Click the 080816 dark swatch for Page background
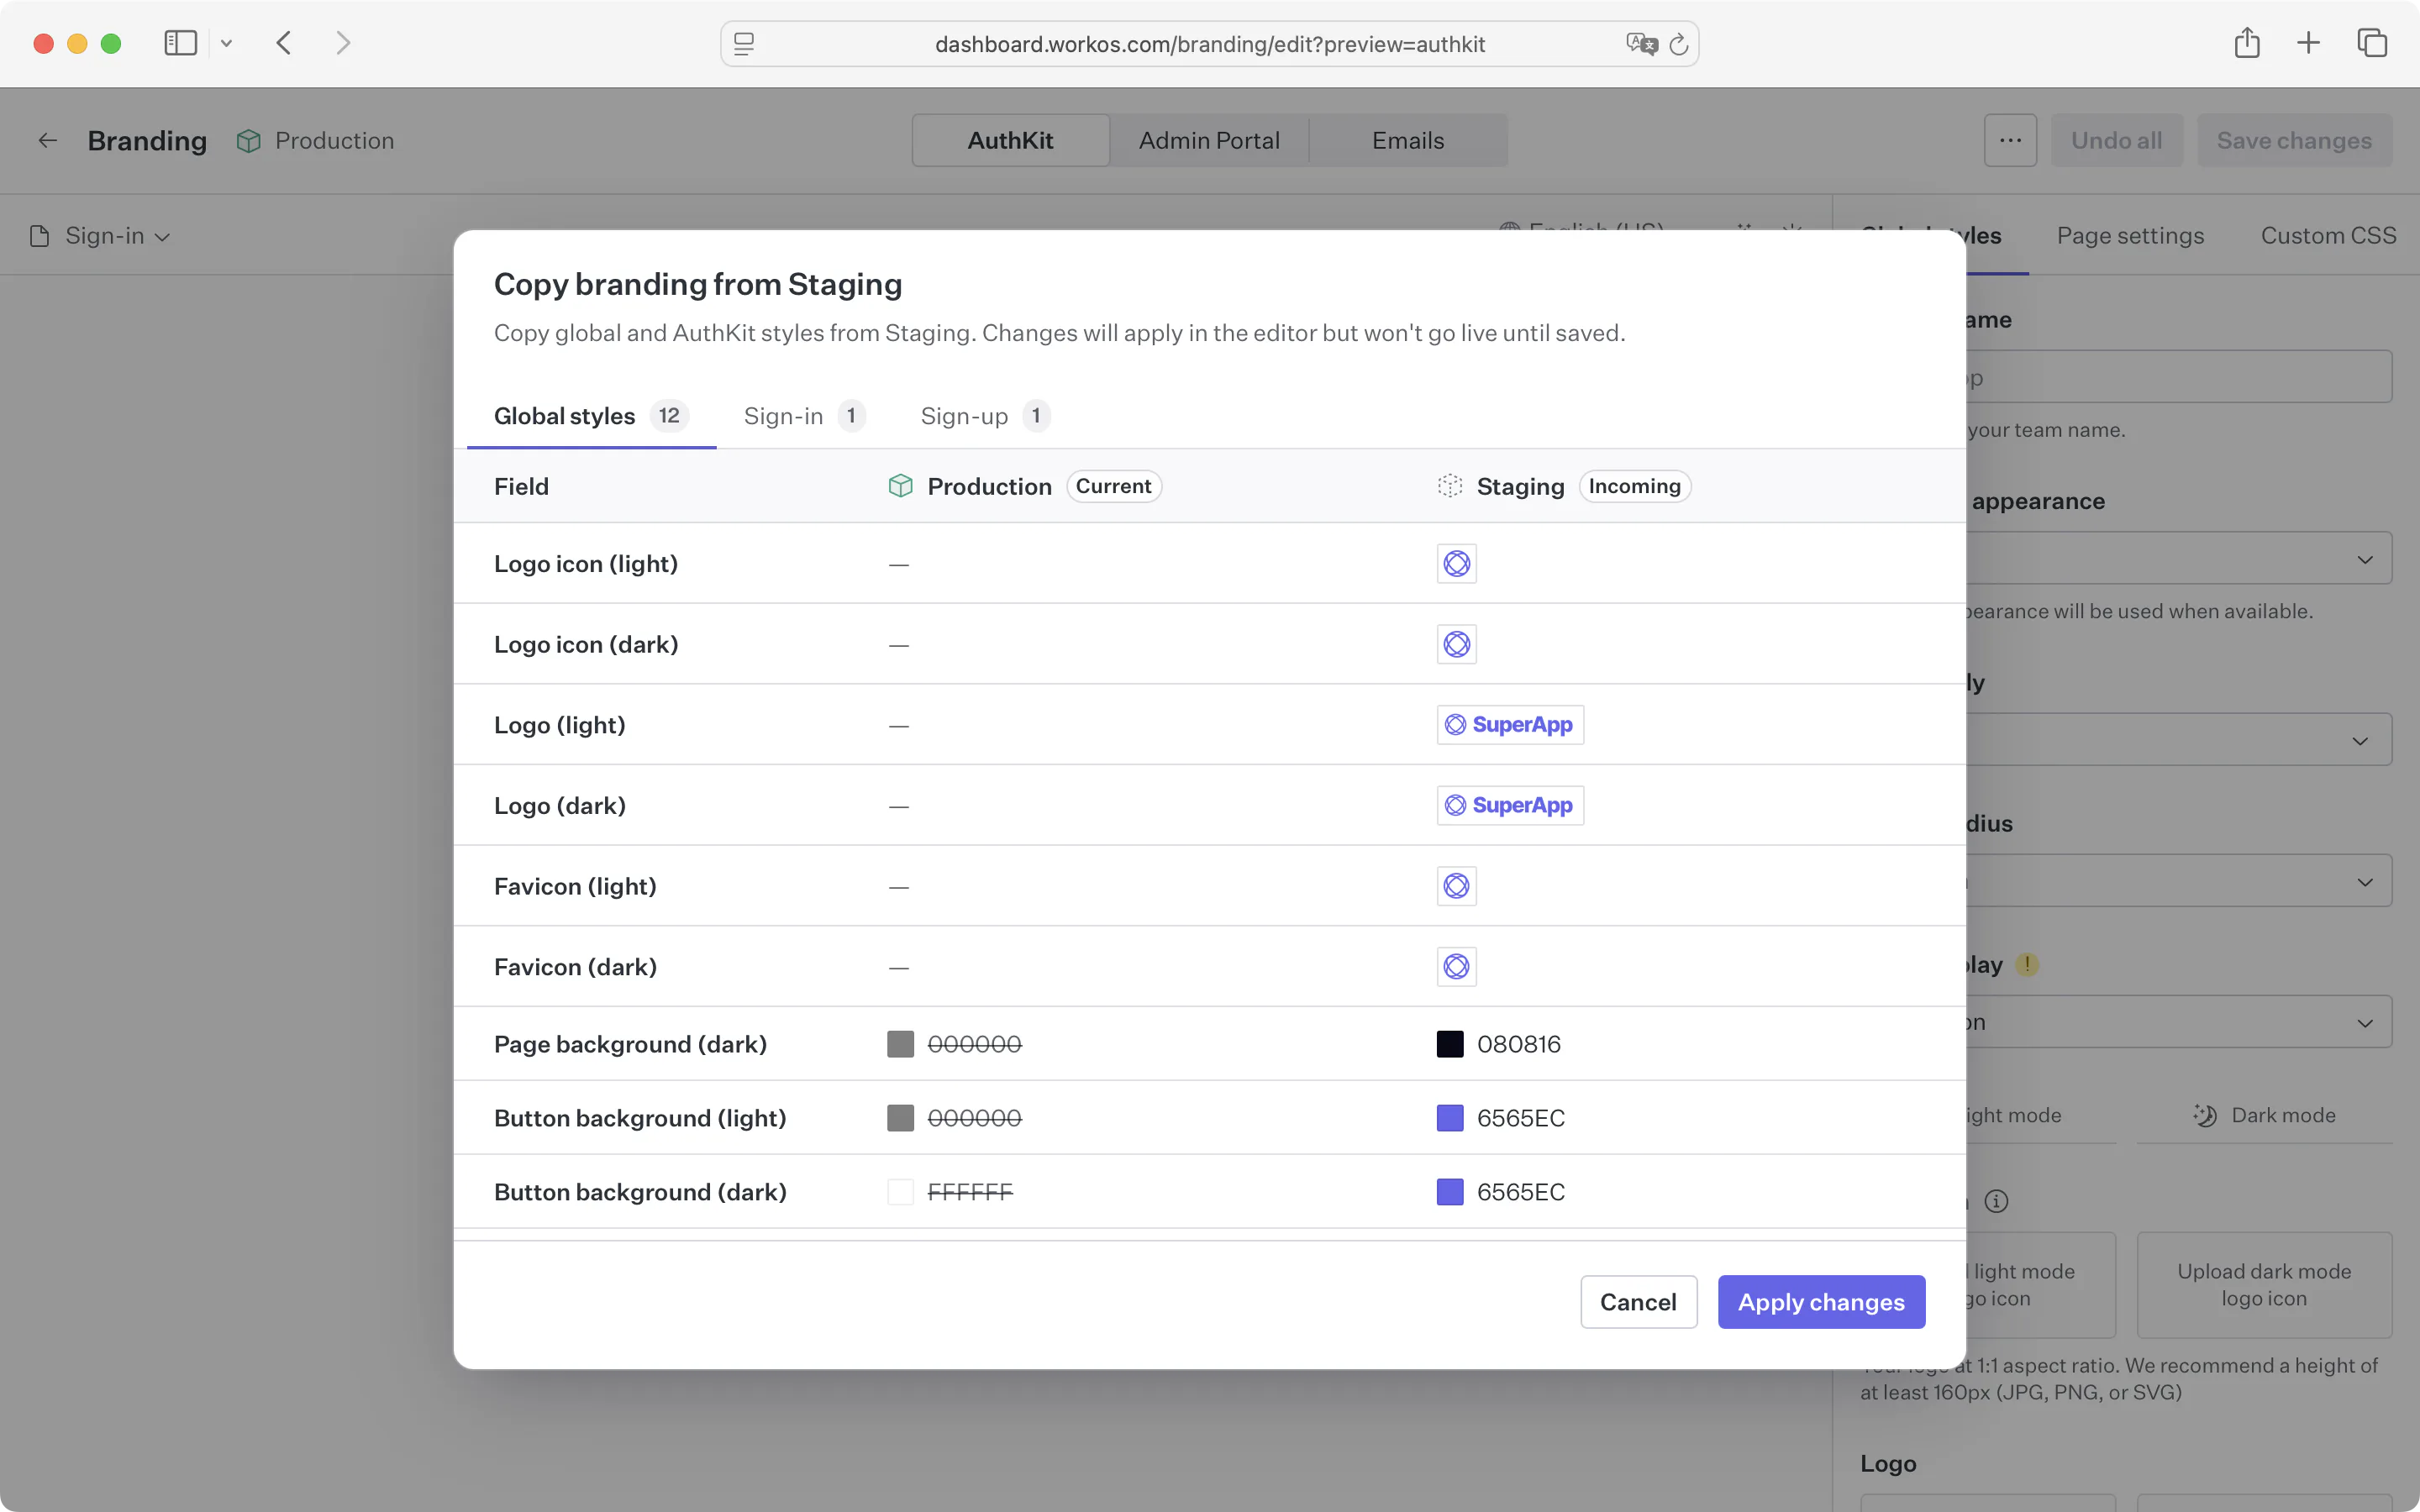Image resolution: width=2420 pixels, height=1512 pixels. pos(1450,1044)
